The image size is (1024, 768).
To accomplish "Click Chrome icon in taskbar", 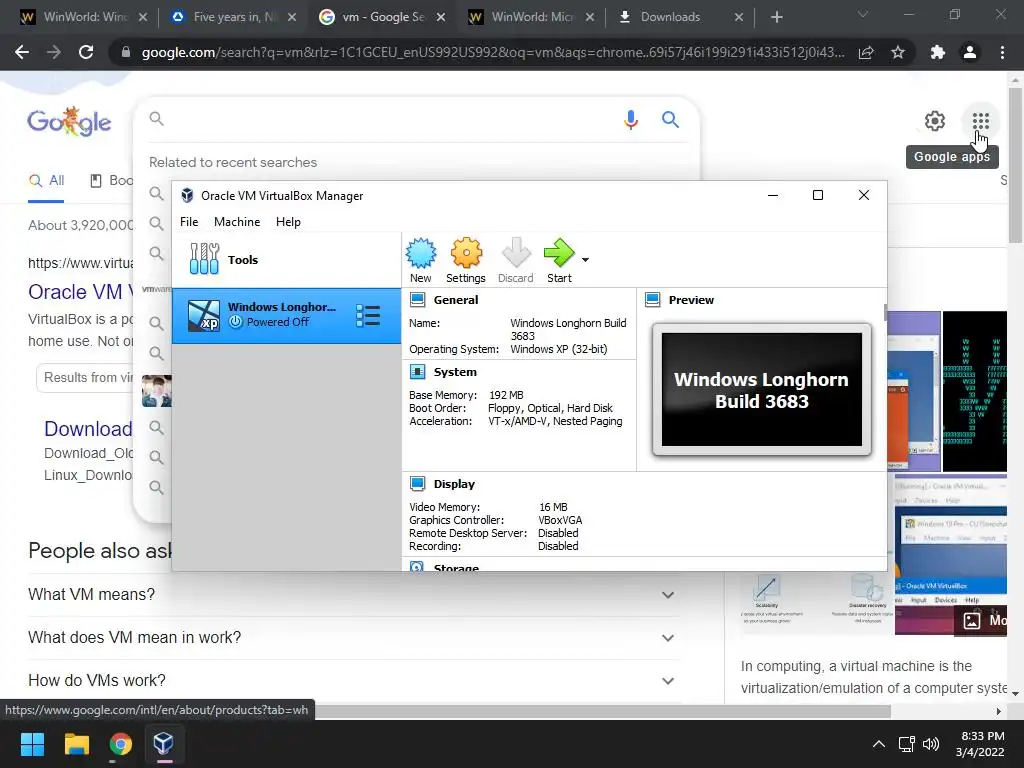I will point(120,744).
